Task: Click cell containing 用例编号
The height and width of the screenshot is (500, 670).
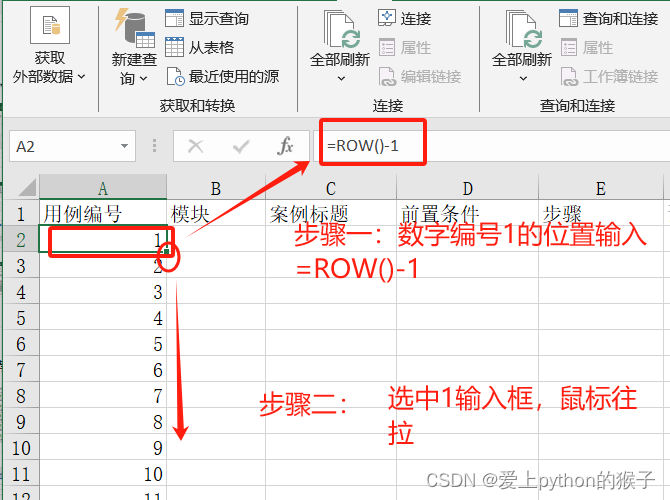Action: 103,213
